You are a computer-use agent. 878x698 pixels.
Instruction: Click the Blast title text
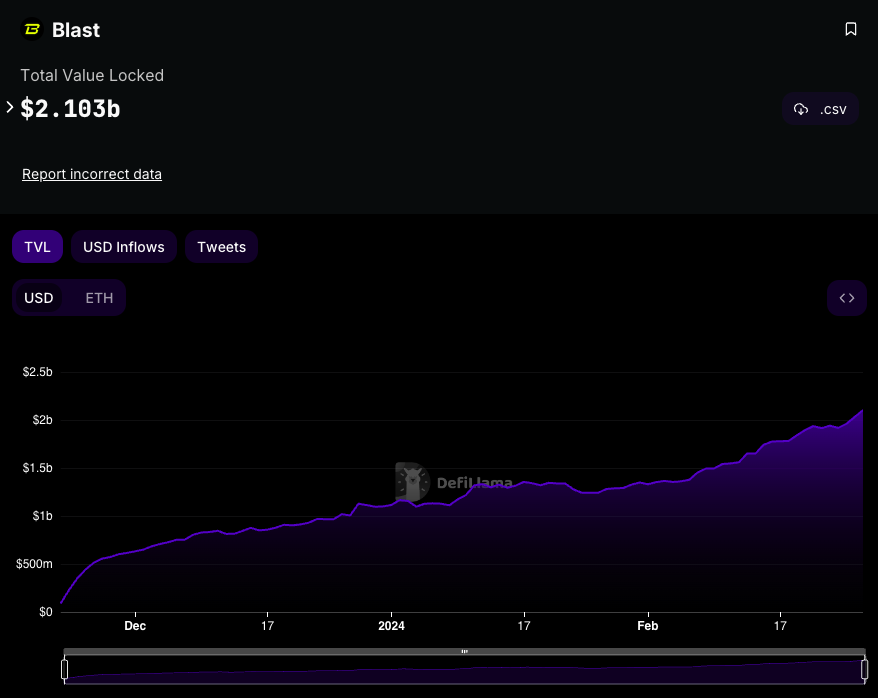76,30
